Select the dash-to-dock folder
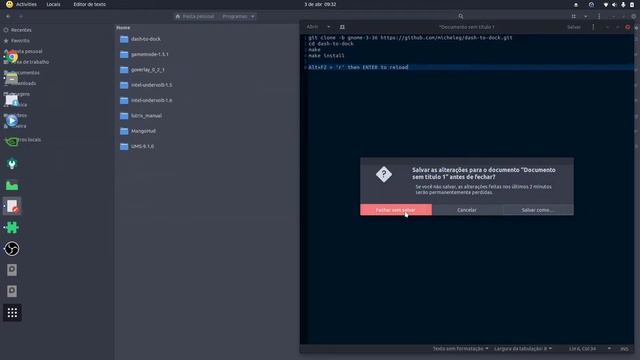 click(145, 39)
